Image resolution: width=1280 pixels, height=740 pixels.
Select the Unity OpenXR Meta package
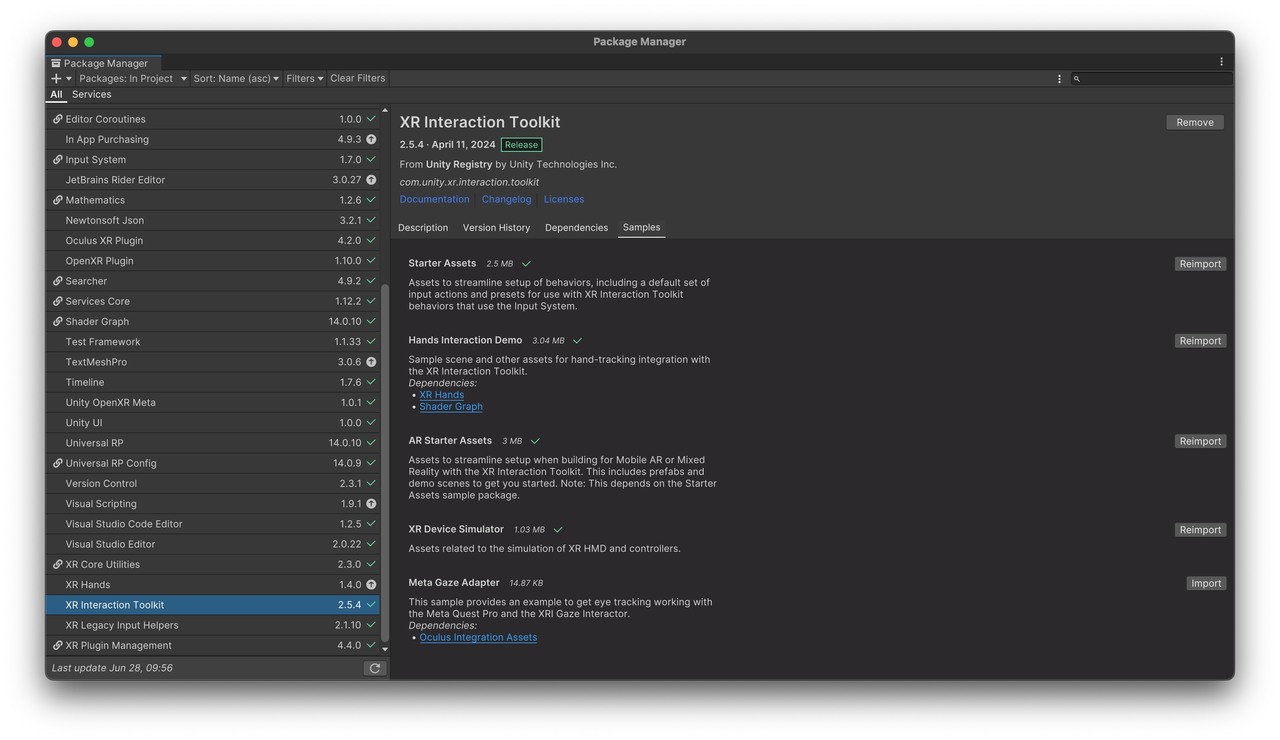(212, 403)
